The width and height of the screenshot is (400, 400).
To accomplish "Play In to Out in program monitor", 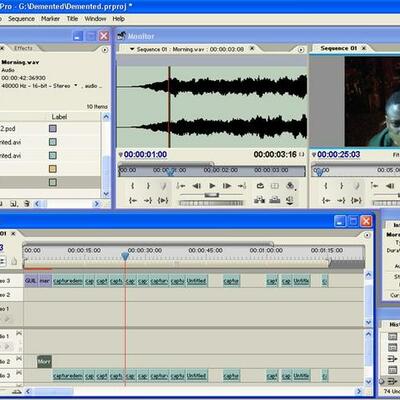I will (x=356, y=200).
